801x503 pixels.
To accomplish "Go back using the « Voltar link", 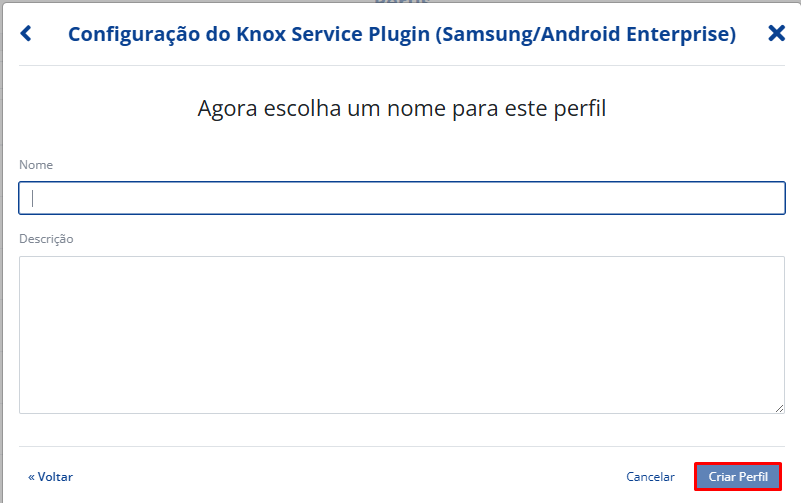I will [x=50, y=477].
